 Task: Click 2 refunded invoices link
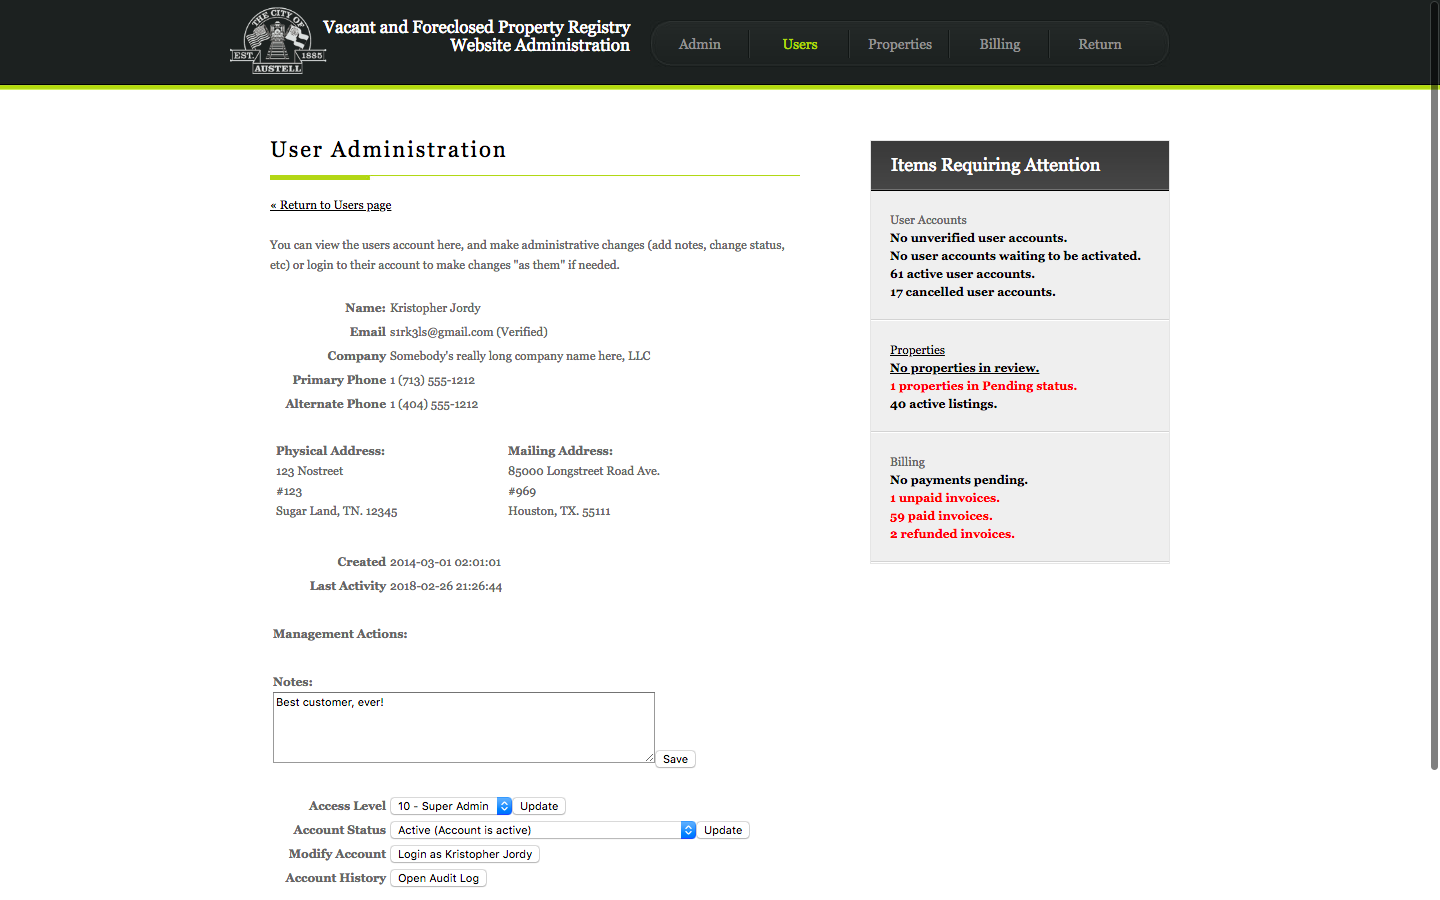click(952, 534)
